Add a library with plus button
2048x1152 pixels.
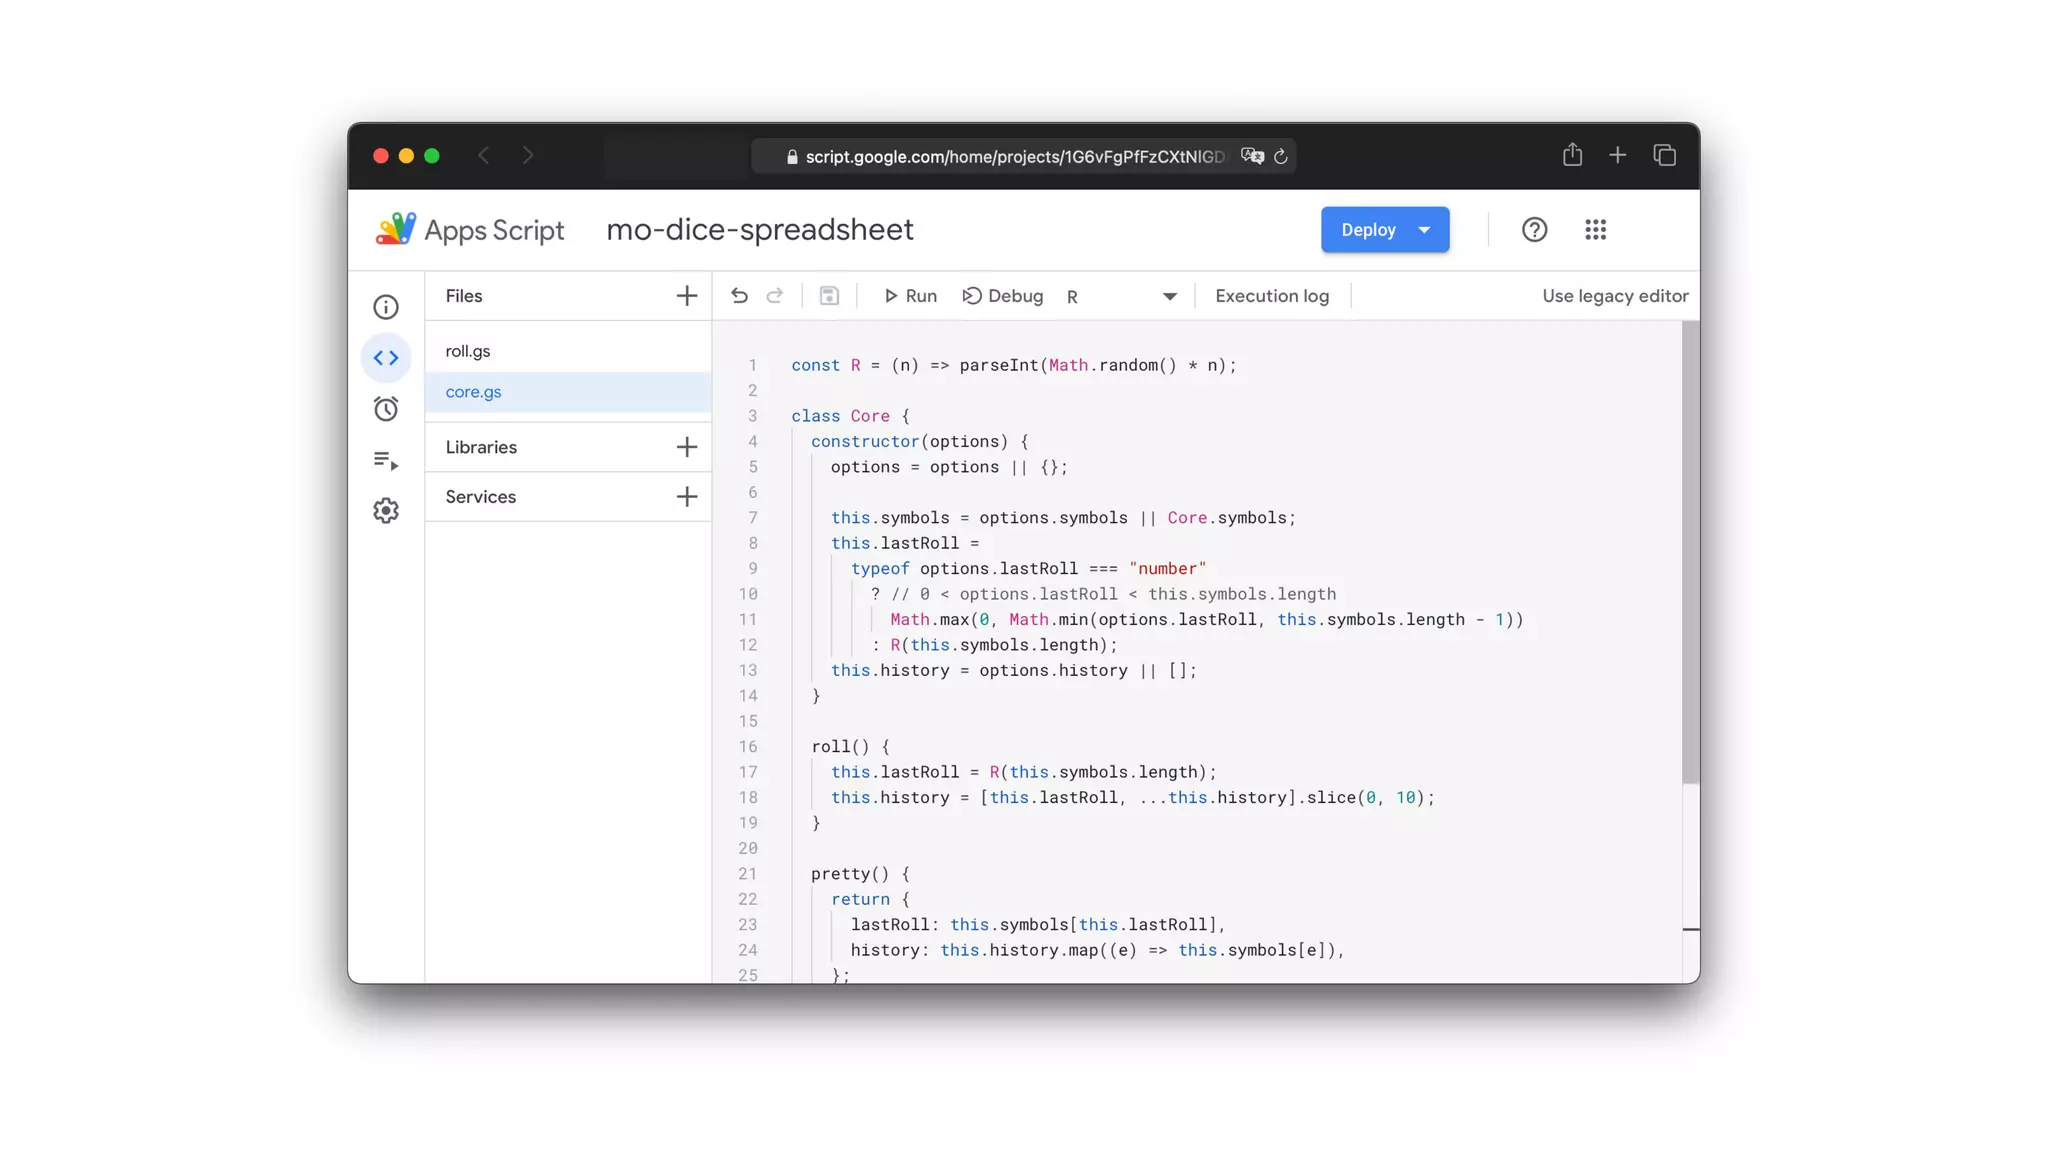pyautogui.click(x=686, y=447)
